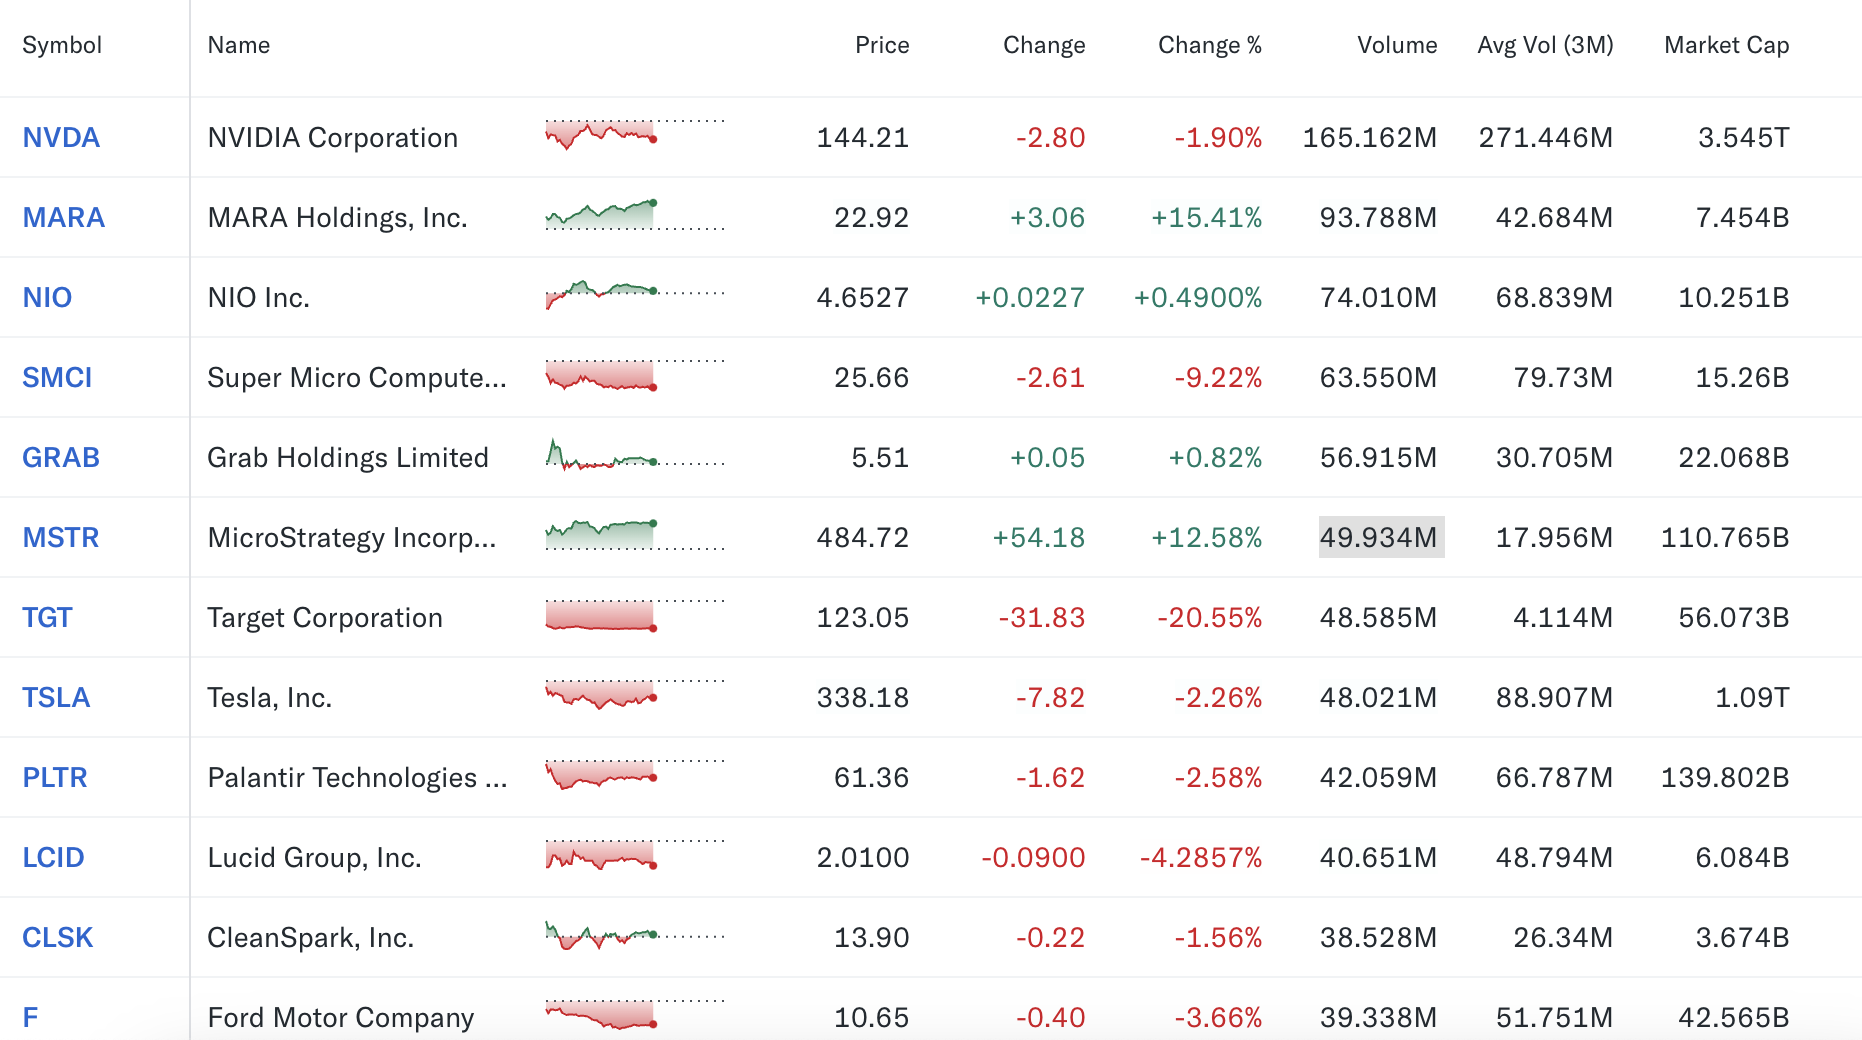
Task: Select the SMCI ticker link
Action: [x=57, y=378]
